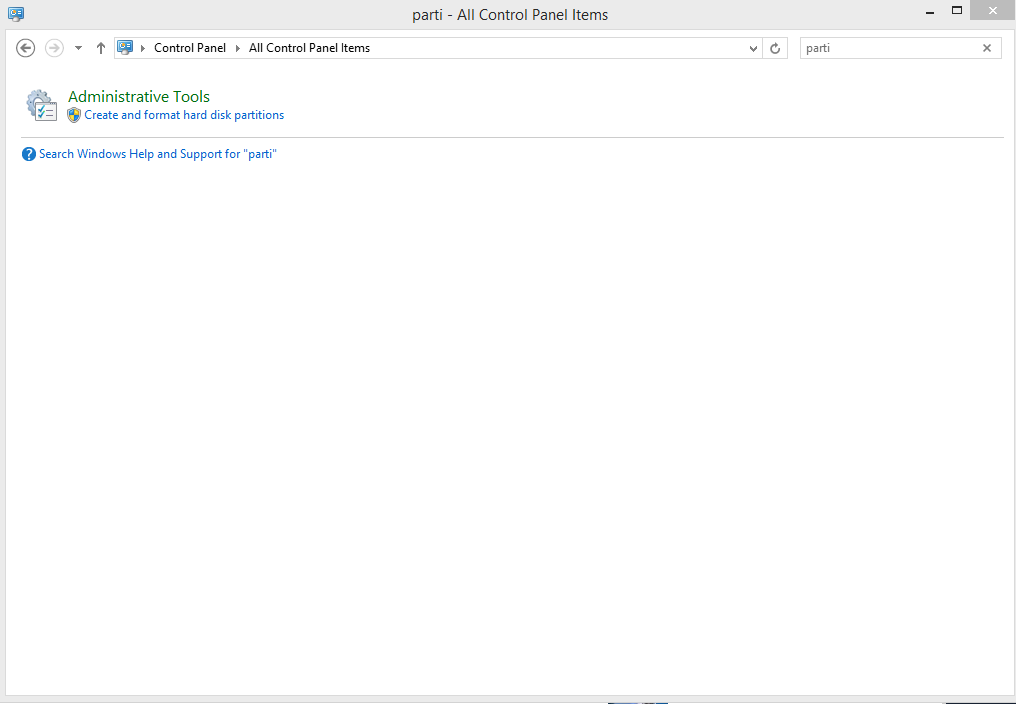Viewport: 1016px width, 704px height.
Task: Search Windows Help and Support for parti
Action: tap(157, 154)
